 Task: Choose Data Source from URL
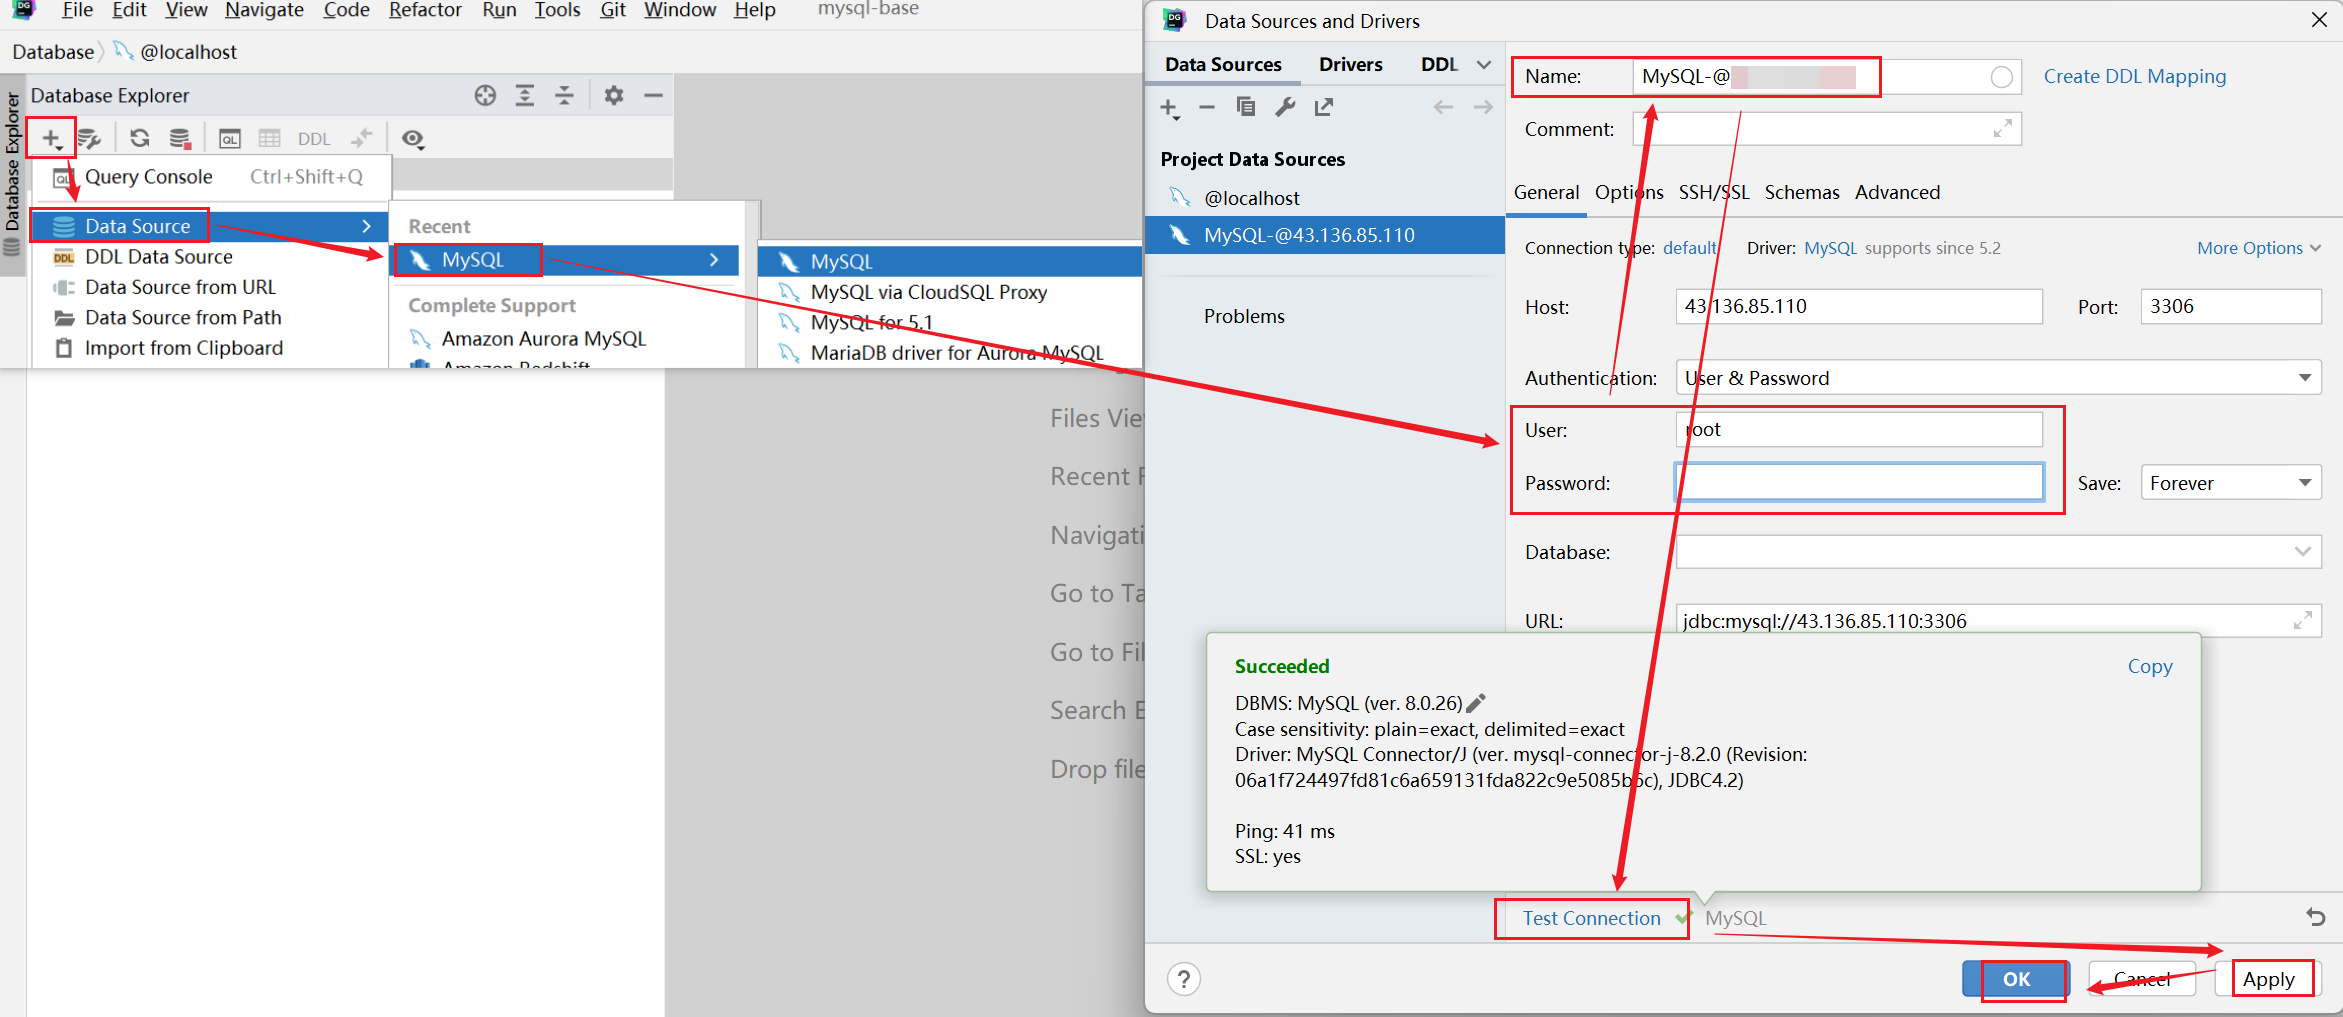(211, 287)
